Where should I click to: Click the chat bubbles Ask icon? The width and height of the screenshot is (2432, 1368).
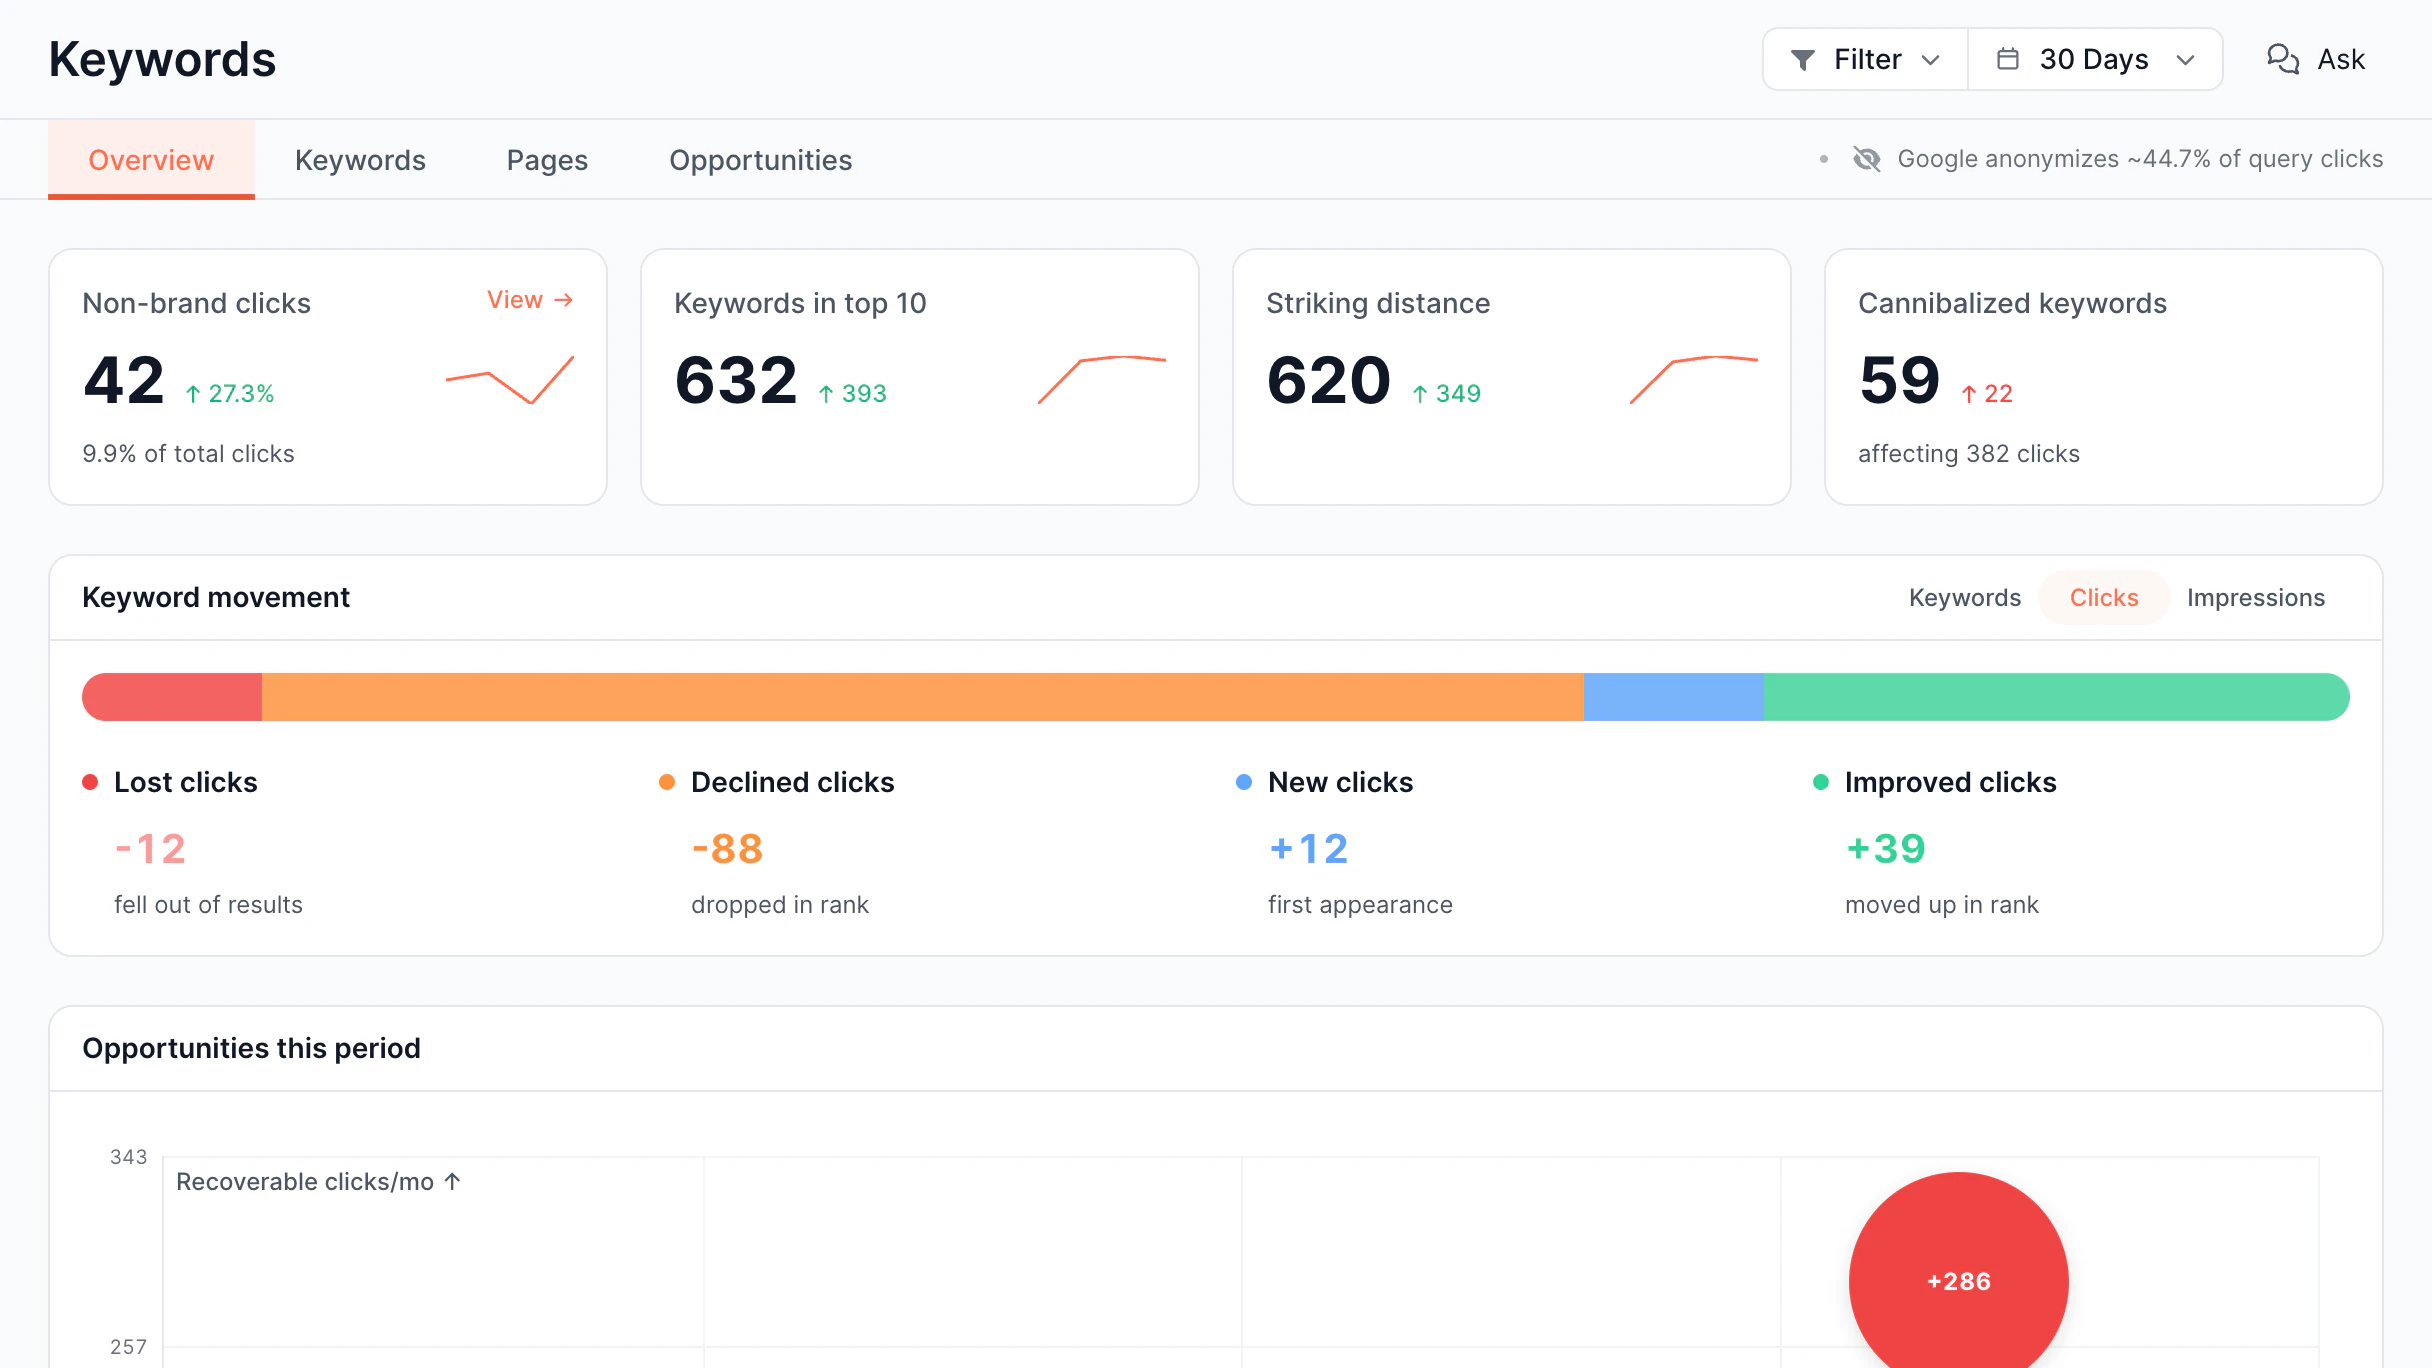(2283, 59)
